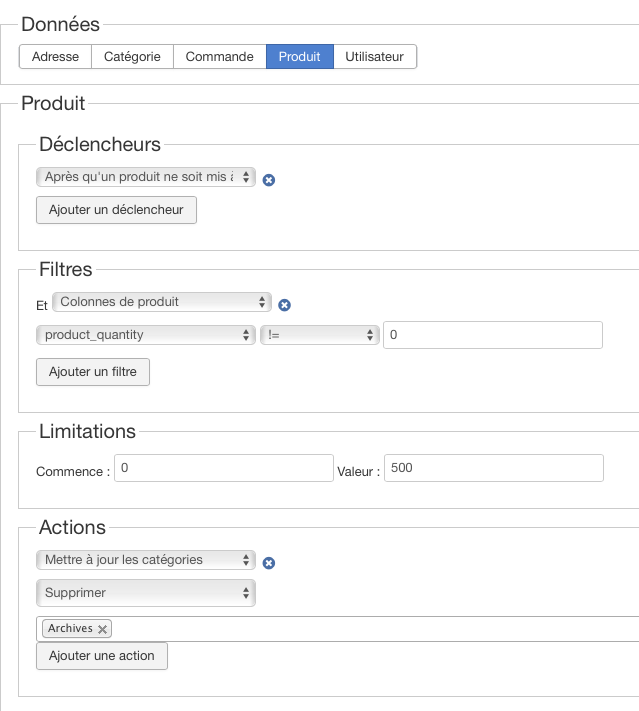
Task: Remove the Archives tag
Action: point(102,629)
